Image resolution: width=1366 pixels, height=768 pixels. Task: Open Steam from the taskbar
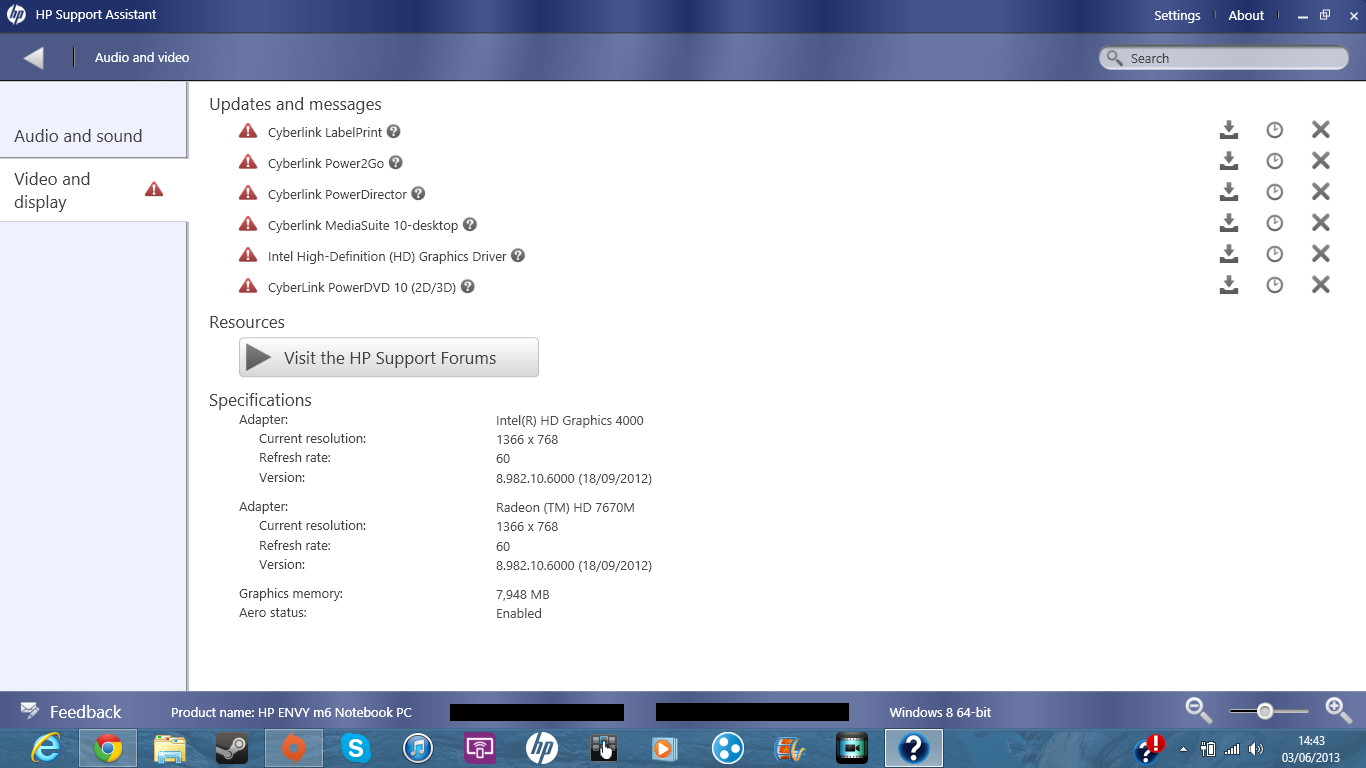[232, 748]
